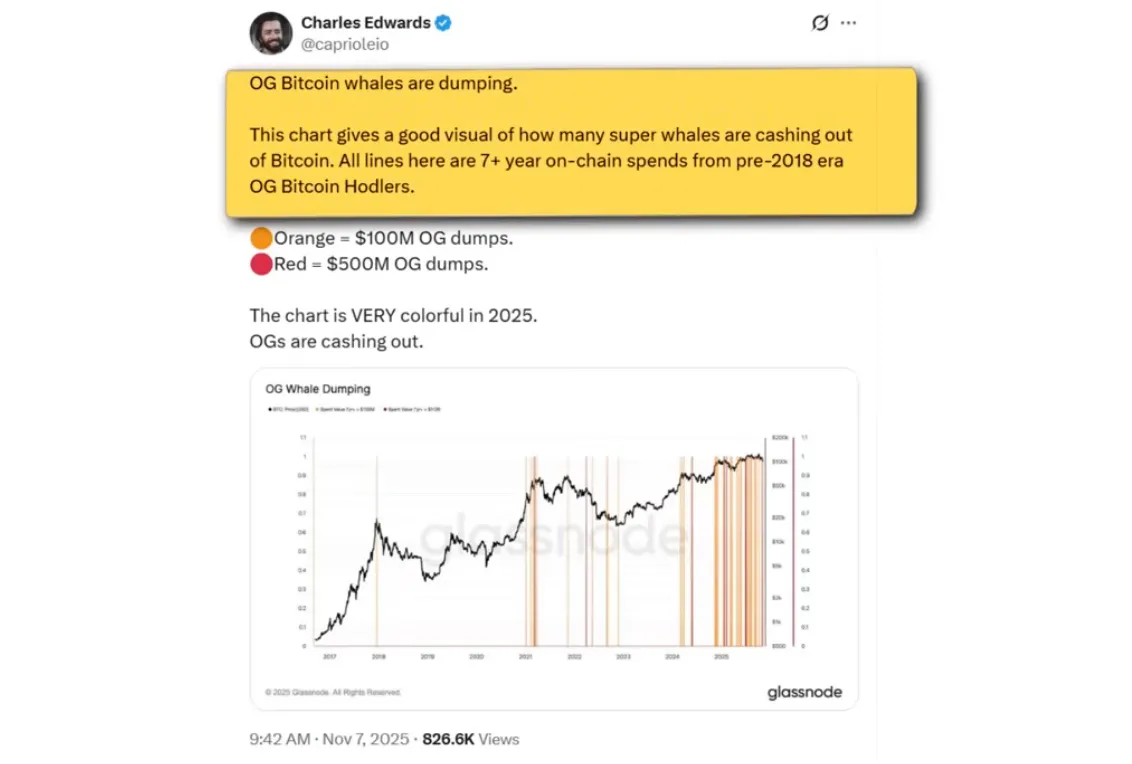Click the glassnode logo below chart
This screenshot has height=764, width=1132.
804,692
